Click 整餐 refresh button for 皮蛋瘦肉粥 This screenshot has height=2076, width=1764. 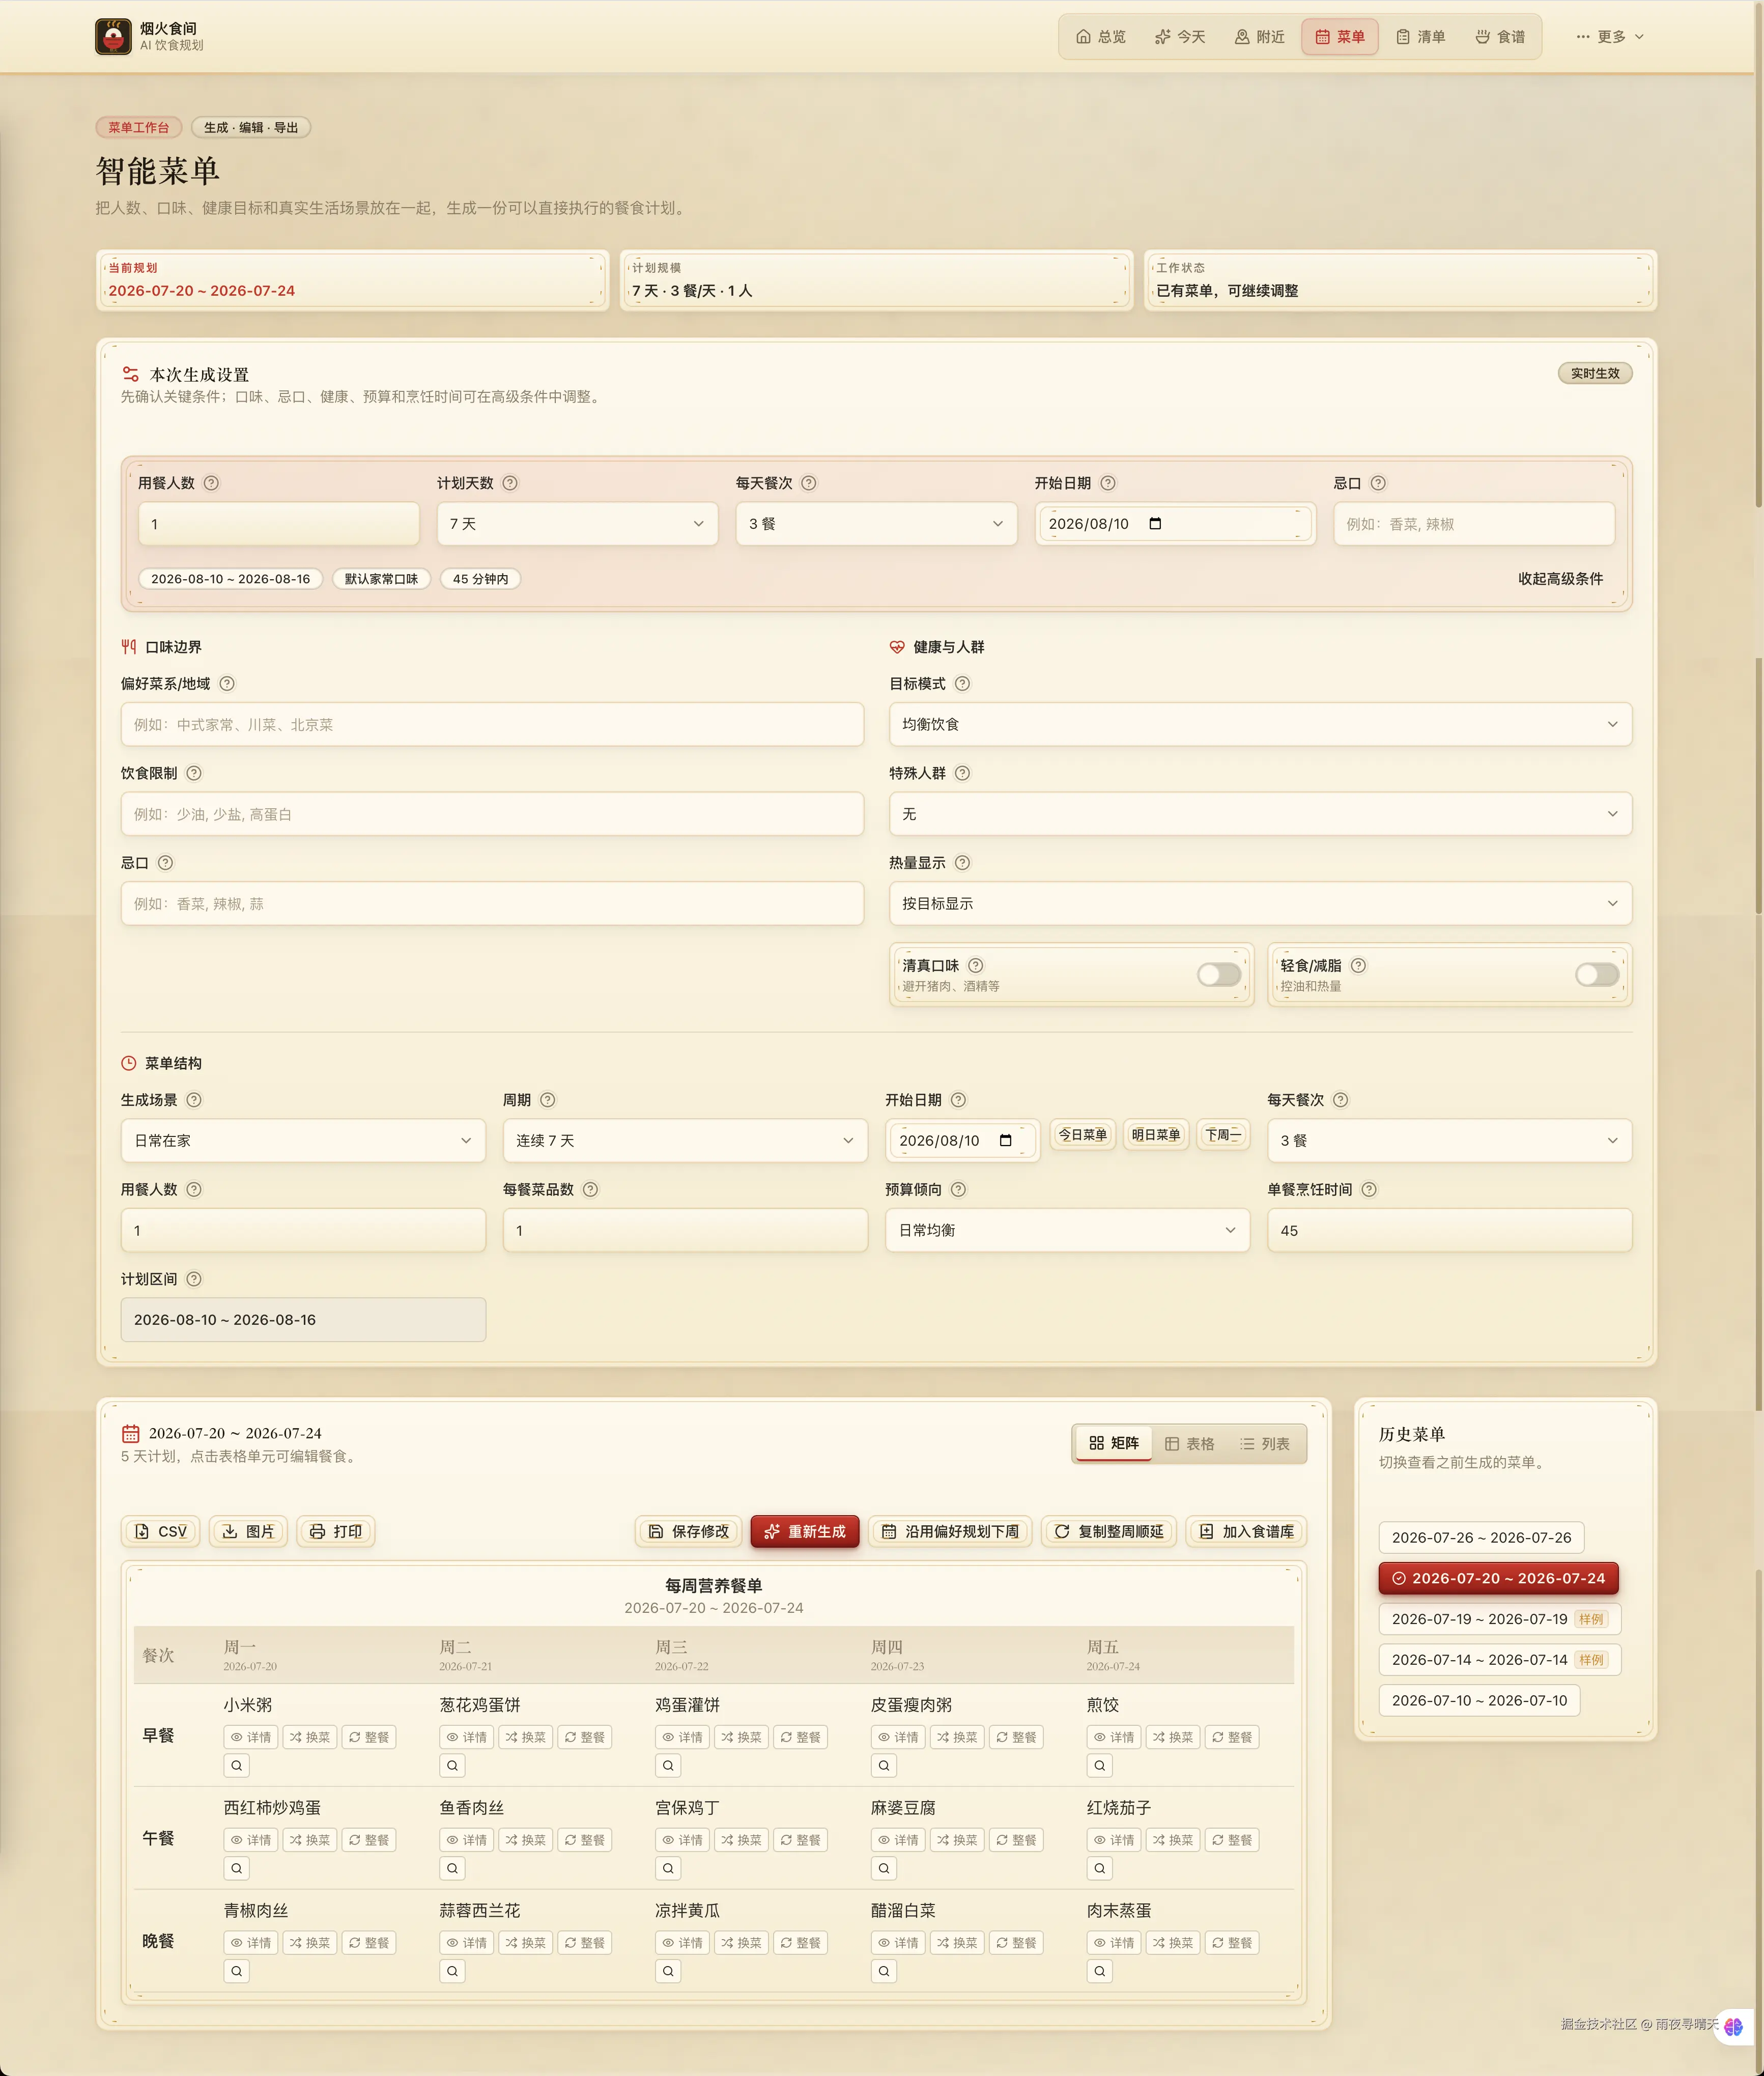pyautogui.click(x=1016, y=1737)
